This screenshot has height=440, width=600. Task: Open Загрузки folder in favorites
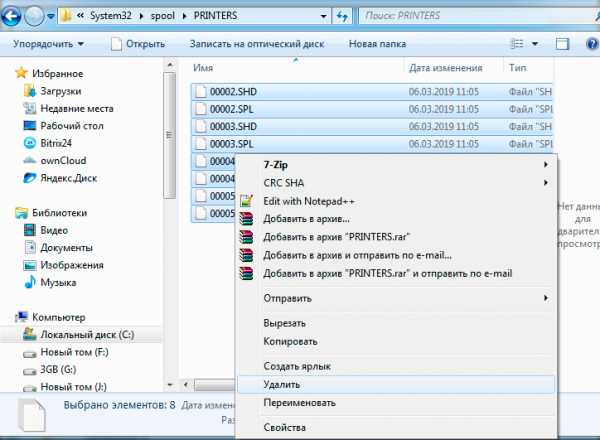pos(61,91)
